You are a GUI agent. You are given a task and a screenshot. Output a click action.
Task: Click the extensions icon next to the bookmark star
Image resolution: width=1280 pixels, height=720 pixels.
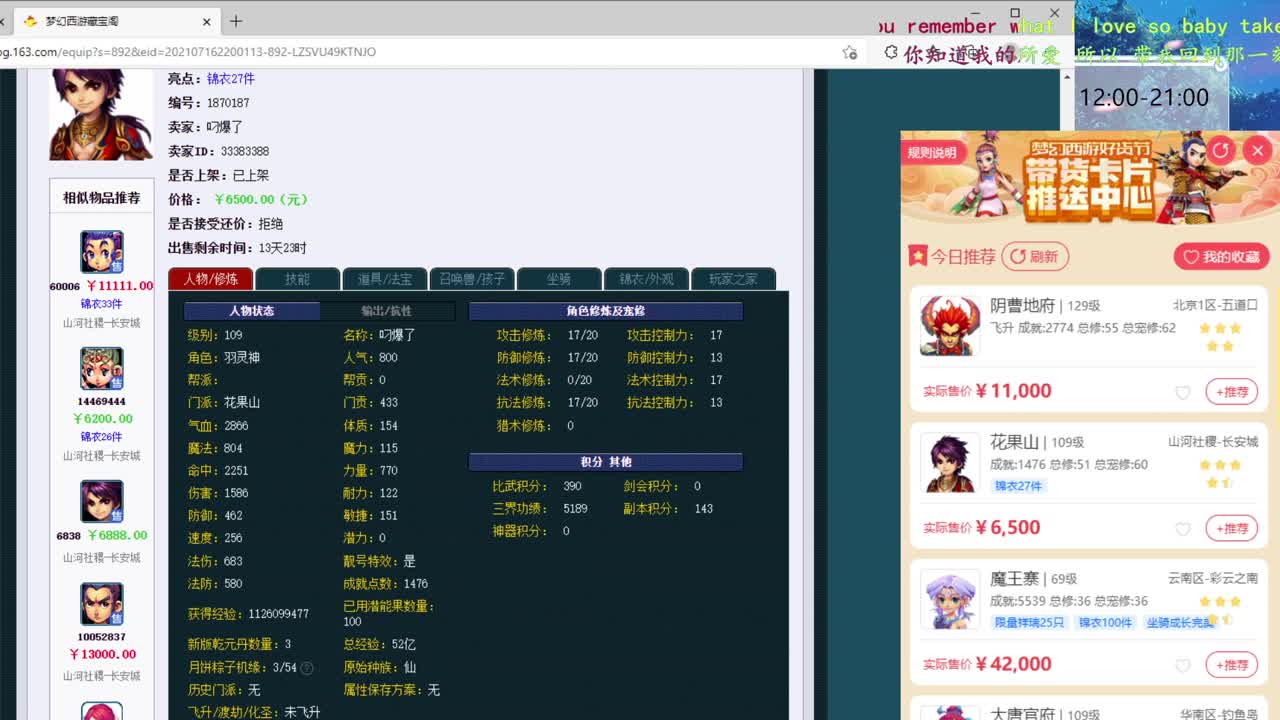891,52
